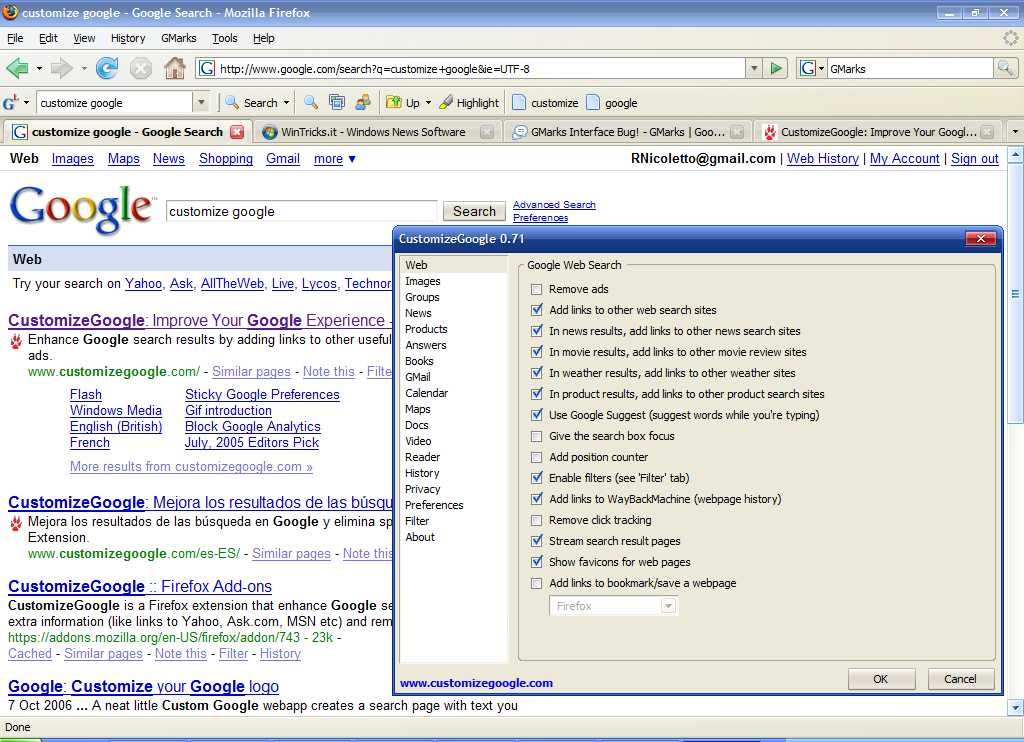The width and height of the screenshot is (1024, 742).
Task: Open Google toolbar search box dropdown
Action: [x=201, y=103]
